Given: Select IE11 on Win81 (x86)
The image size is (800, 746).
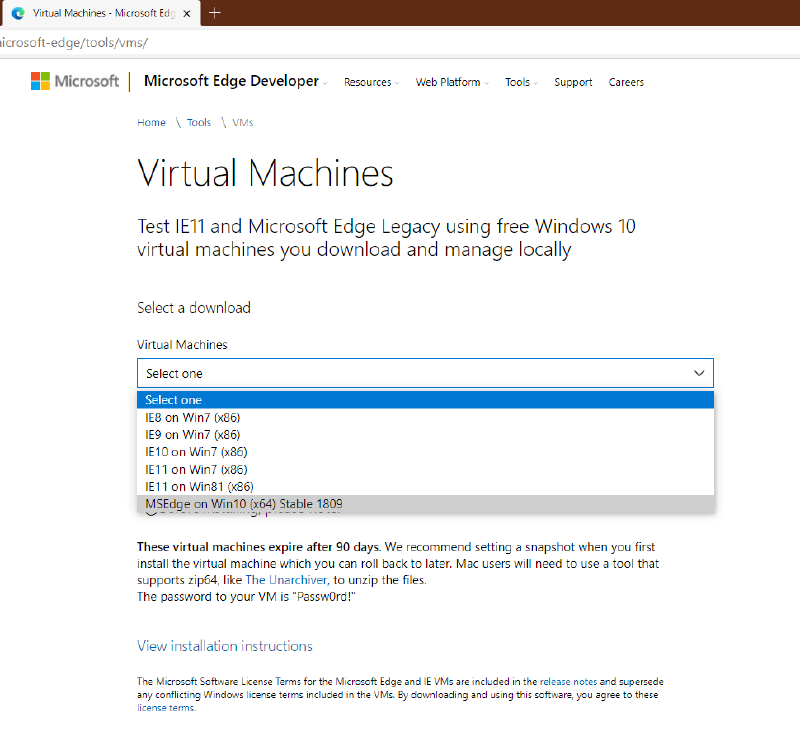Looking at the screenshot, I should pyautogui.click(x=425, y=487).
